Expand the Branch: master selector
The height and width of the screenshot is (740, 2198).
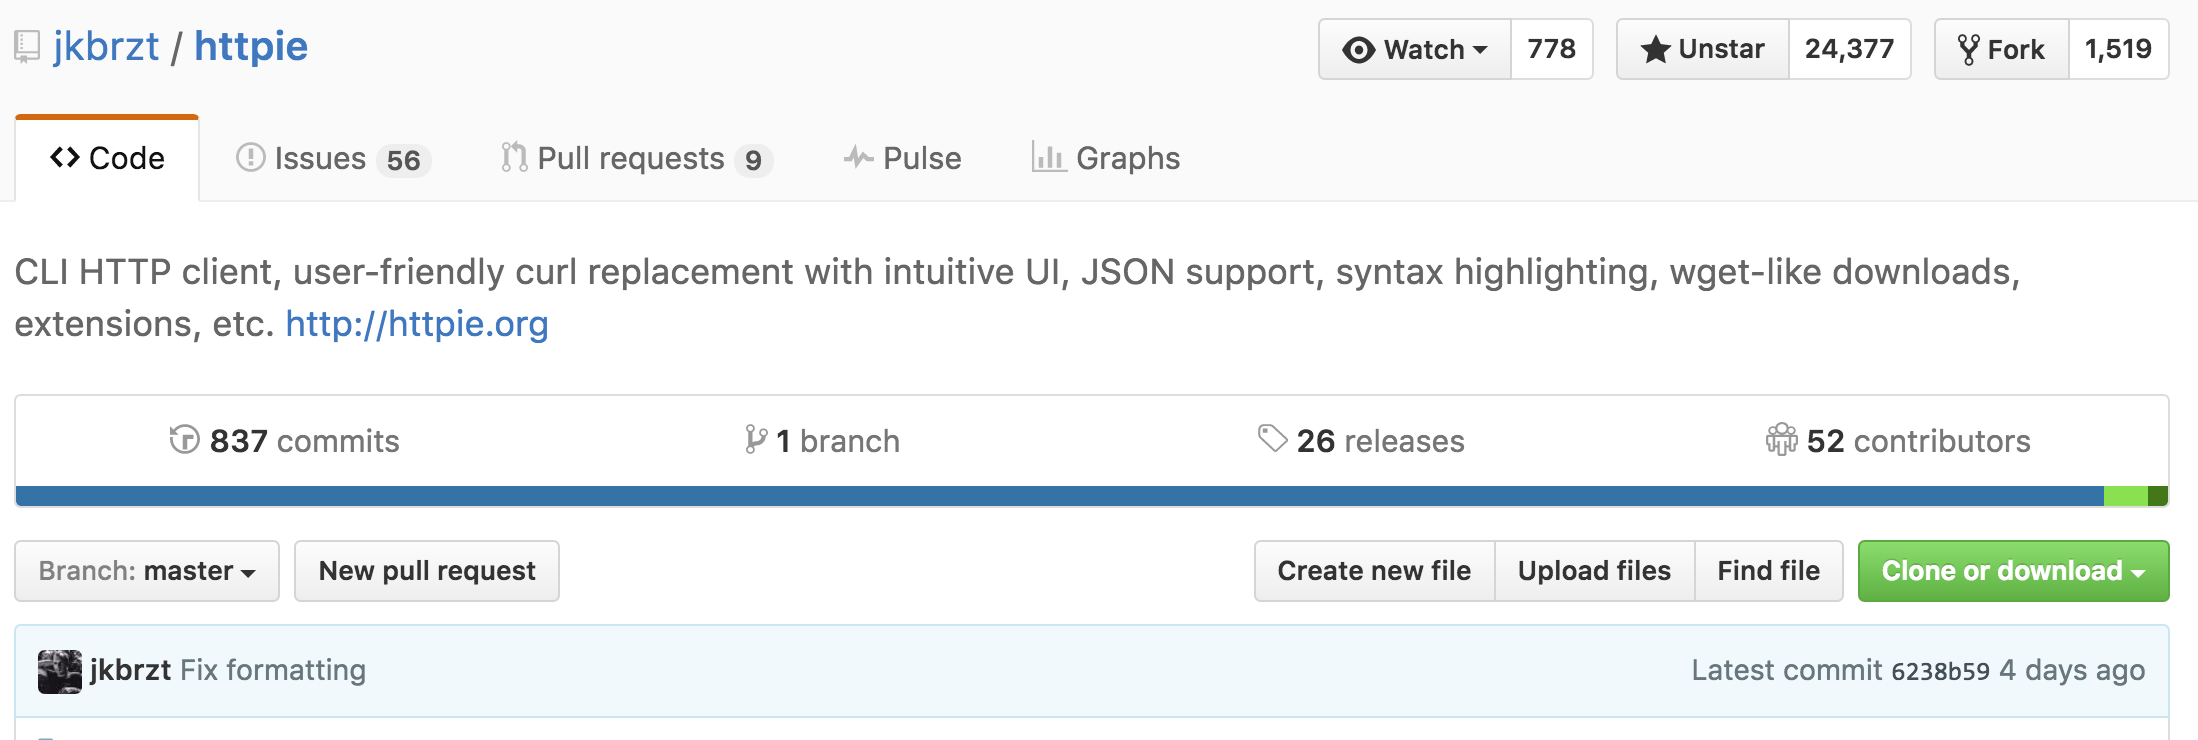point(147,571)
